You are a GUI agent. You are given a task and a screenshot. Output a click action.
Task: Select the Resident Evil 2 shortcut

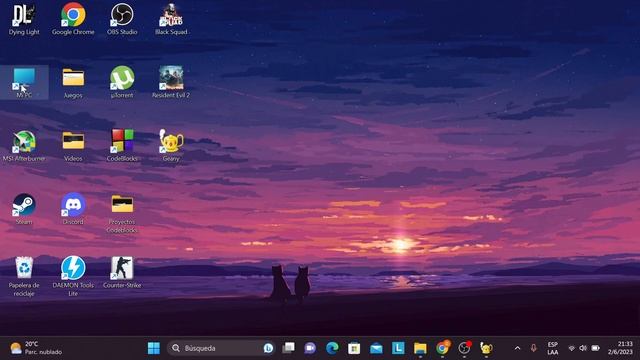coord(171,83)
